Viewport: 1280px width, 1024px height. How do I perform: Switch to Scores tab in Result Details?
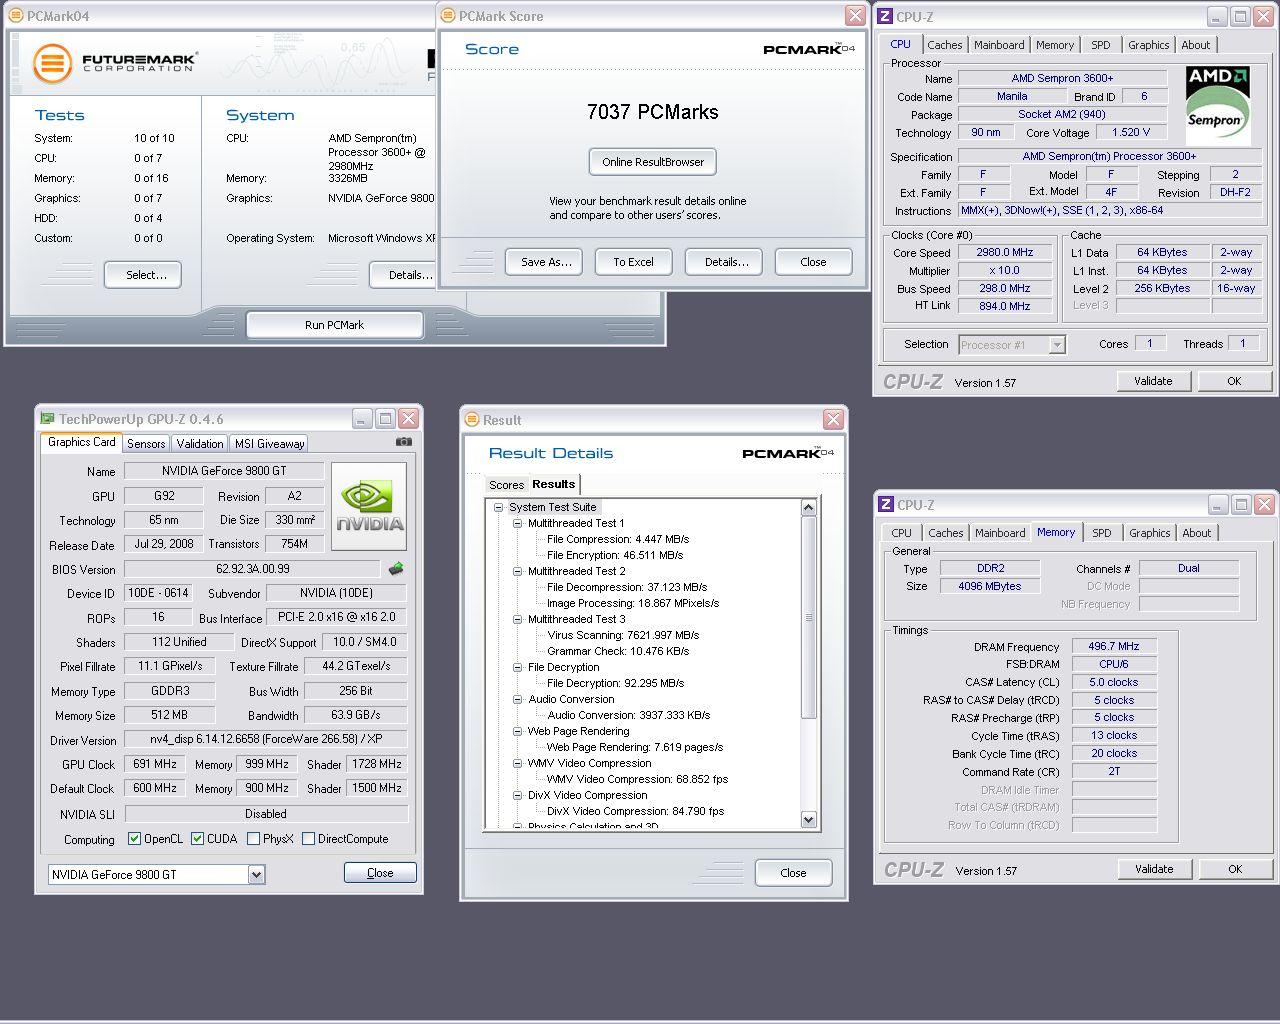point(506,485)
